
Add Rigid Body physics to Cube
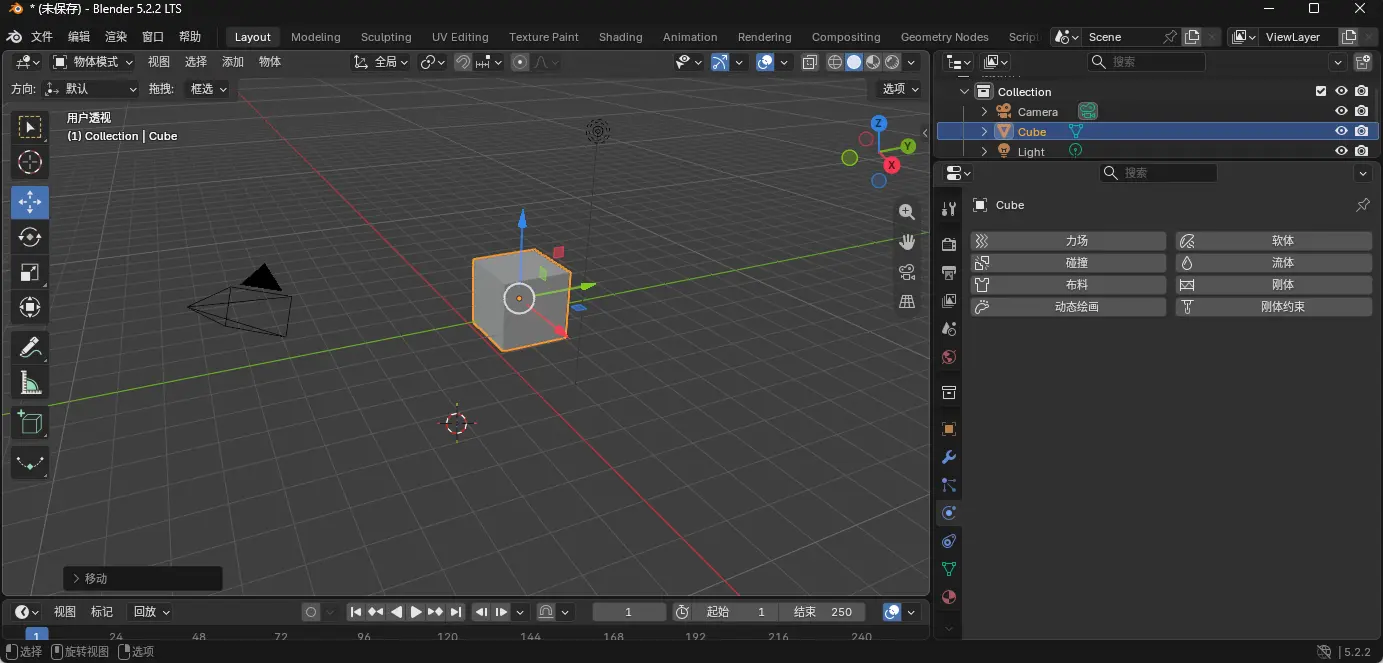click(x=1274, y=285)
